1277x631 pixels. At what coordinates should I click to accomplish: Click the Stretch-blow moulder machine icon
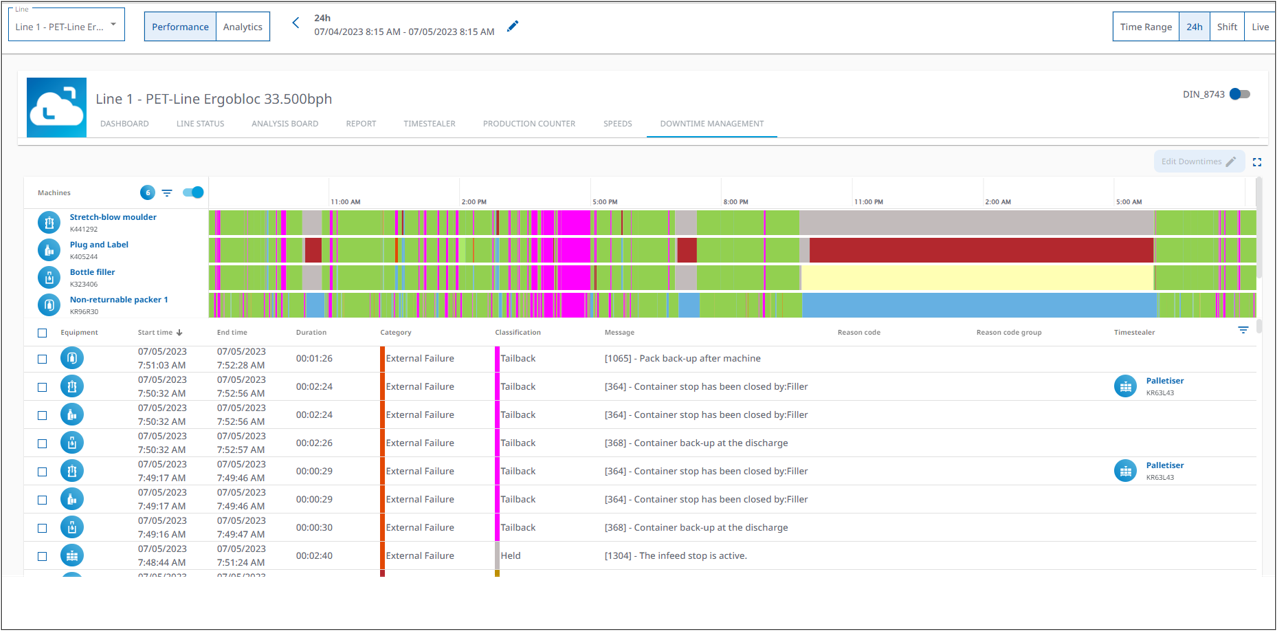coord(48,222)
